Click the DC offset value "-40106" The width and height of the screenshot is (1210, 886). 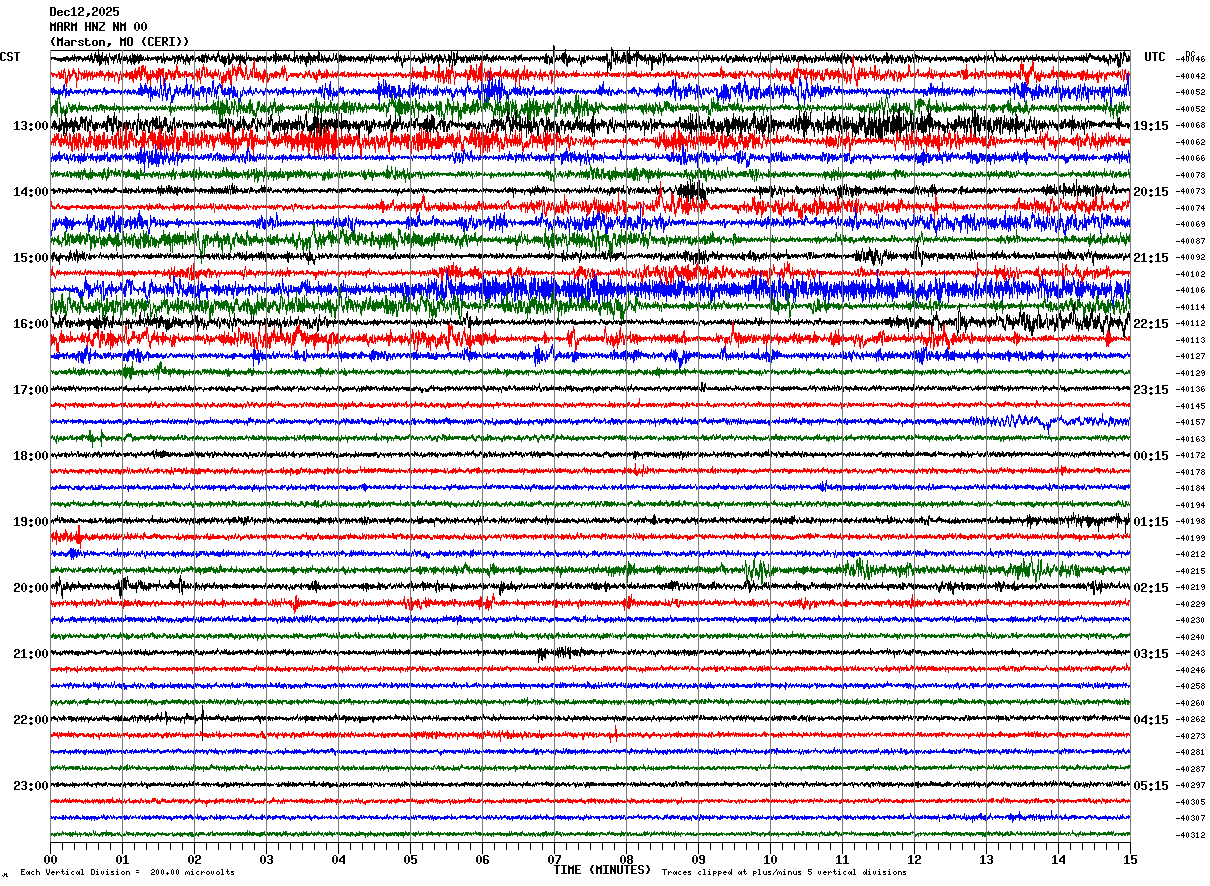[1191, 291]
